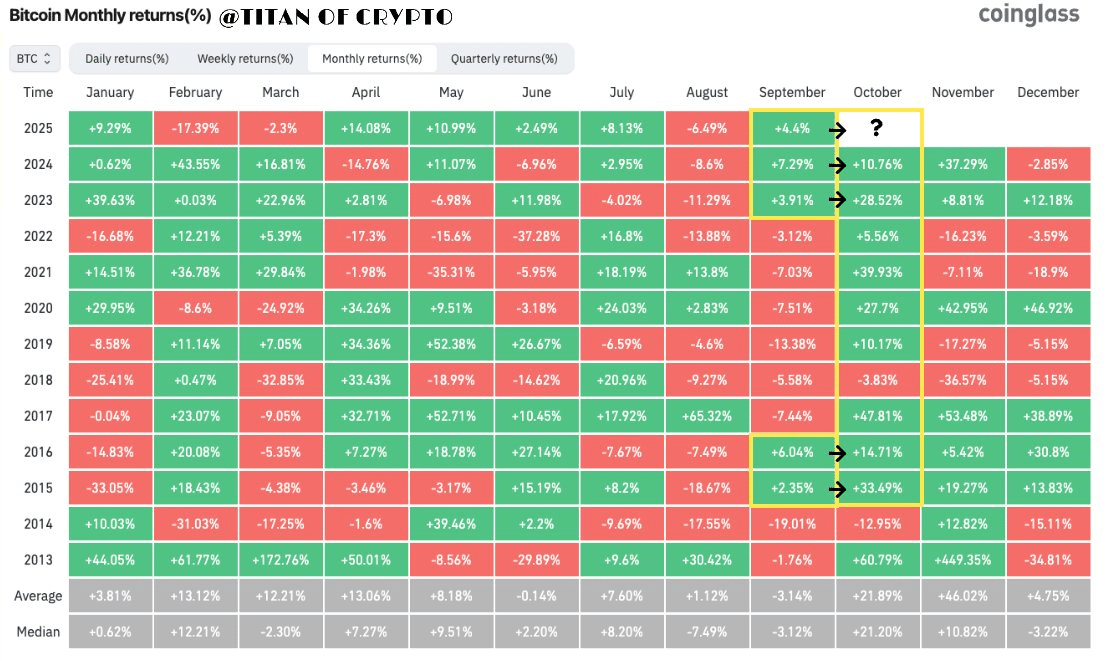
Task: Click the Median row label
Action: click(39, 632)
